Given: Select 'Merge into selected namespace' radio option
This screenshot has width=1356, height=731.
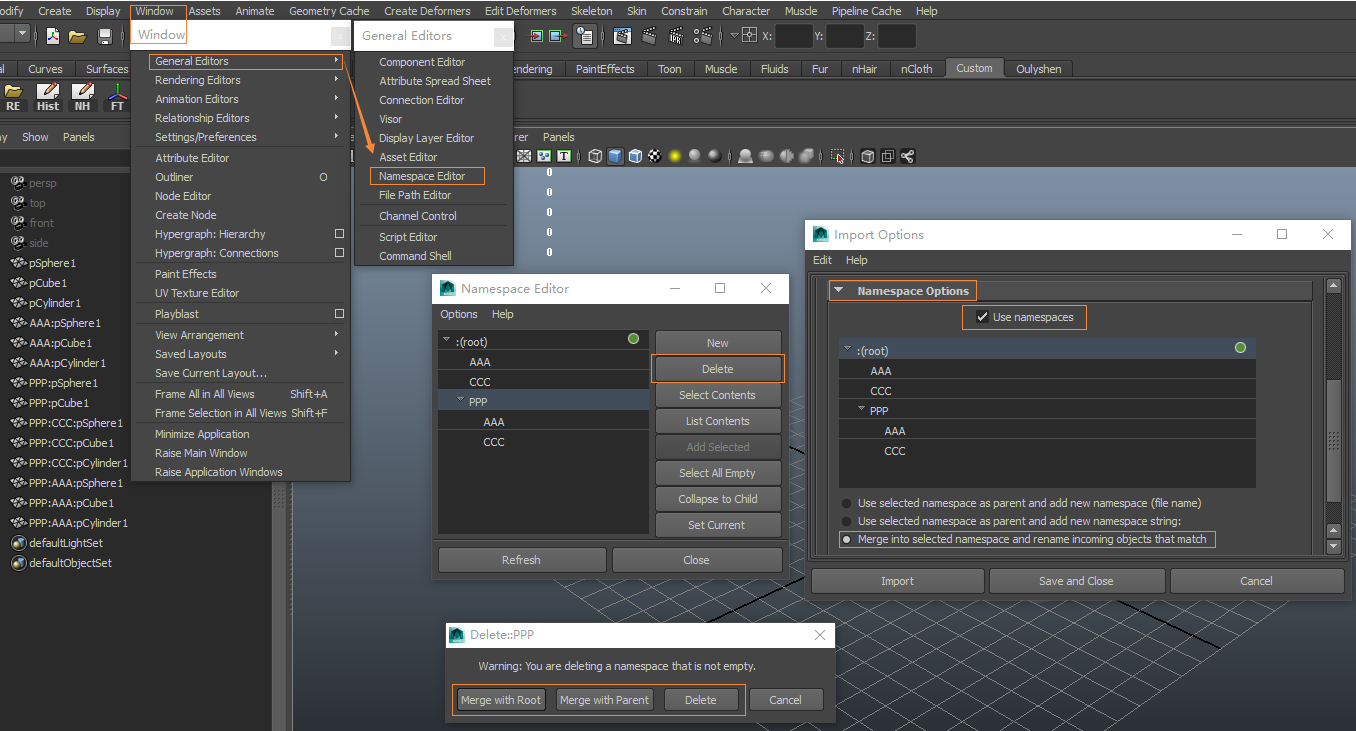Looking at the screenshot, I should pyautogui.click(x=847, y=540).
